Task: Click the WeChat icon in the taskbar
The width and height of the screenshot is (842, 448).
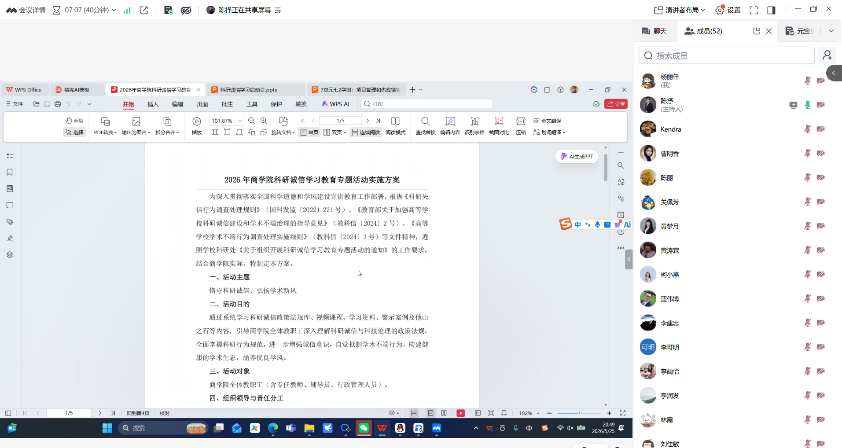Action: pyautogui.click(x=364, y=428)
